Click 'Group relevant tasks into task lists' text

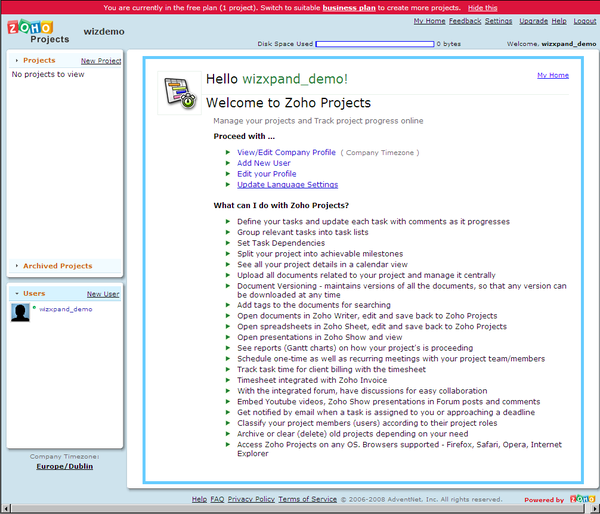point(303,232)
